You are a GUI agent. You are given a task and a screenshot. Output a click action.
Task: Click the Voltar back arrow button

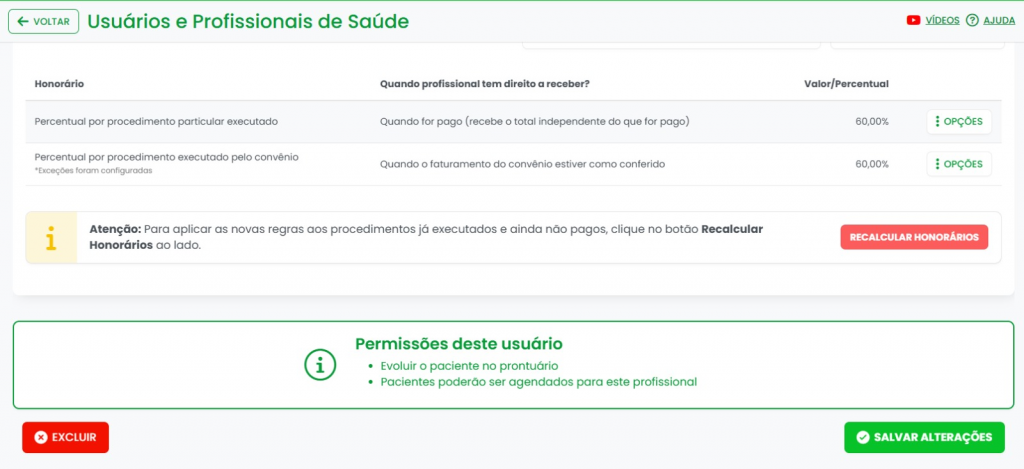[x=43, y=21]
